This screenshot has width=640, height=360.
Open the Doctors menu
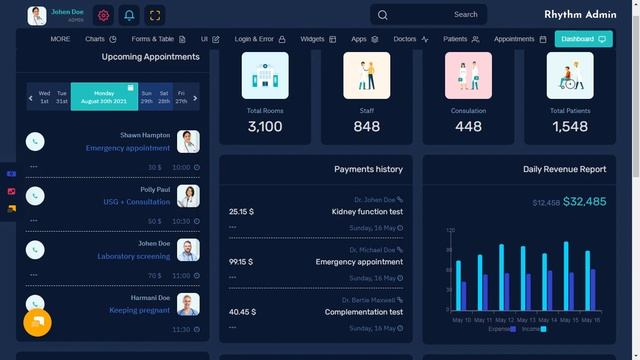(411, 39)
